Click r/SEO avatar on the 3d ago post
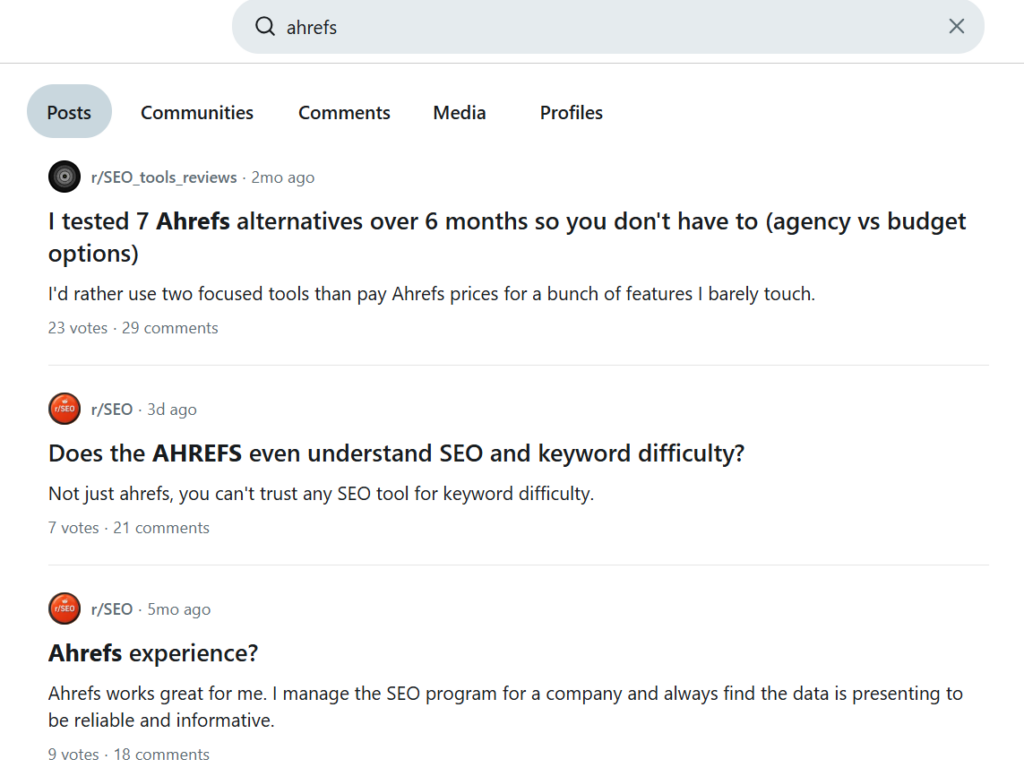The width and height of the screenshot is (1024, 768). point(64,409)
